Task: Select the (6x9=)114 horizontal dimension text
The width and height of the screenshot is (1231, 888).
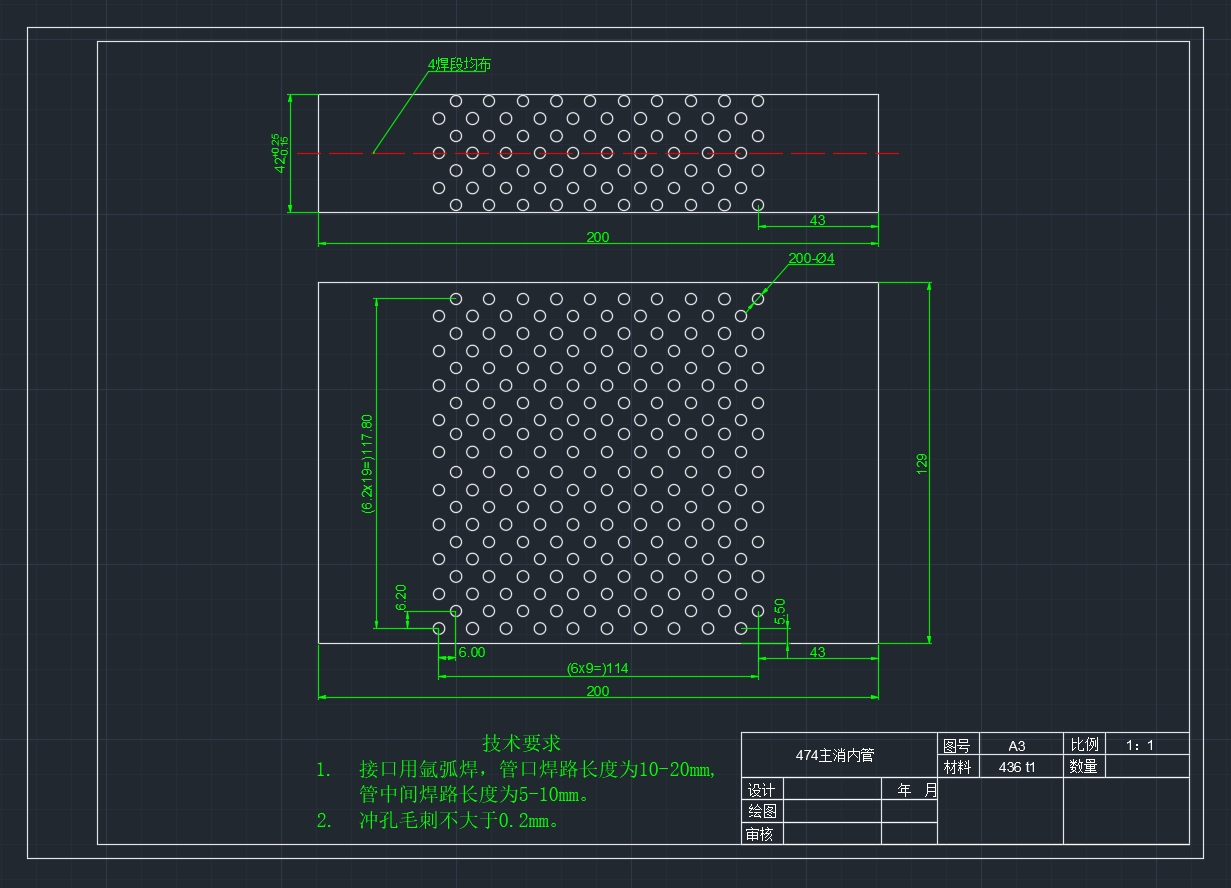Action: tap(597, 668)
